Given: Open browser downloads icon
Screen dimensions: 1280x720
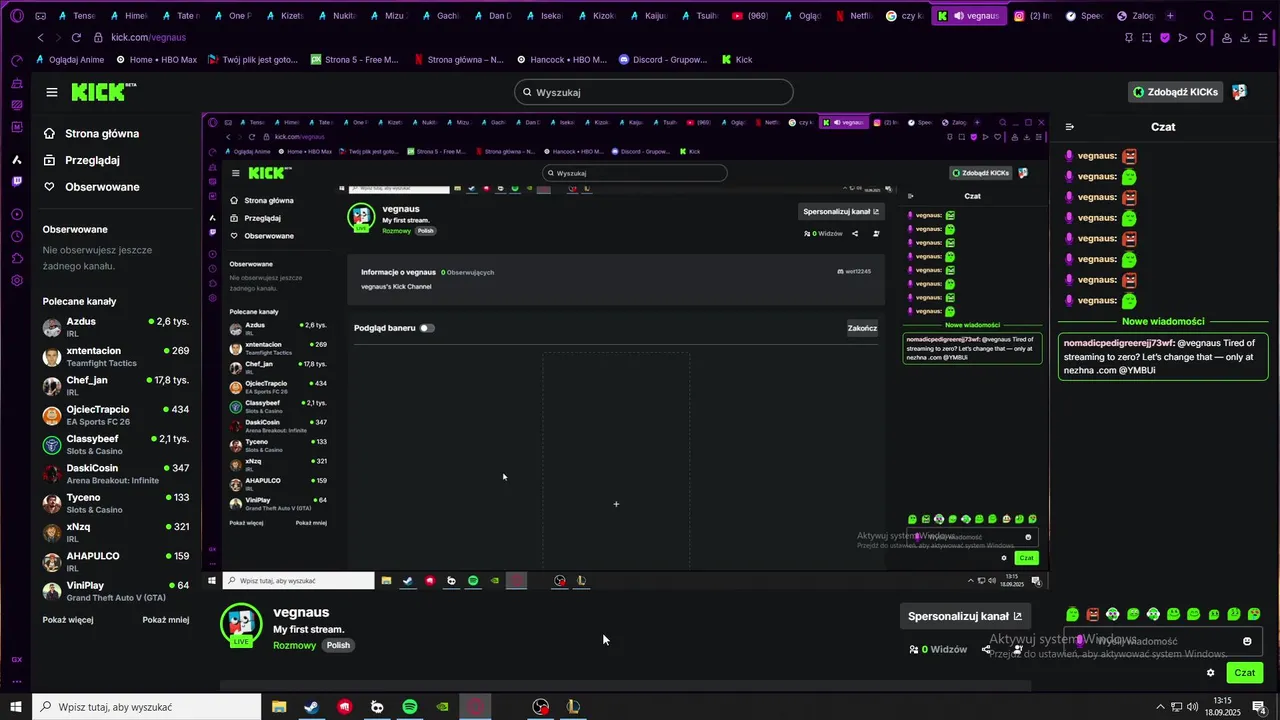Looking at the screenshot, I should (1245, 38).
